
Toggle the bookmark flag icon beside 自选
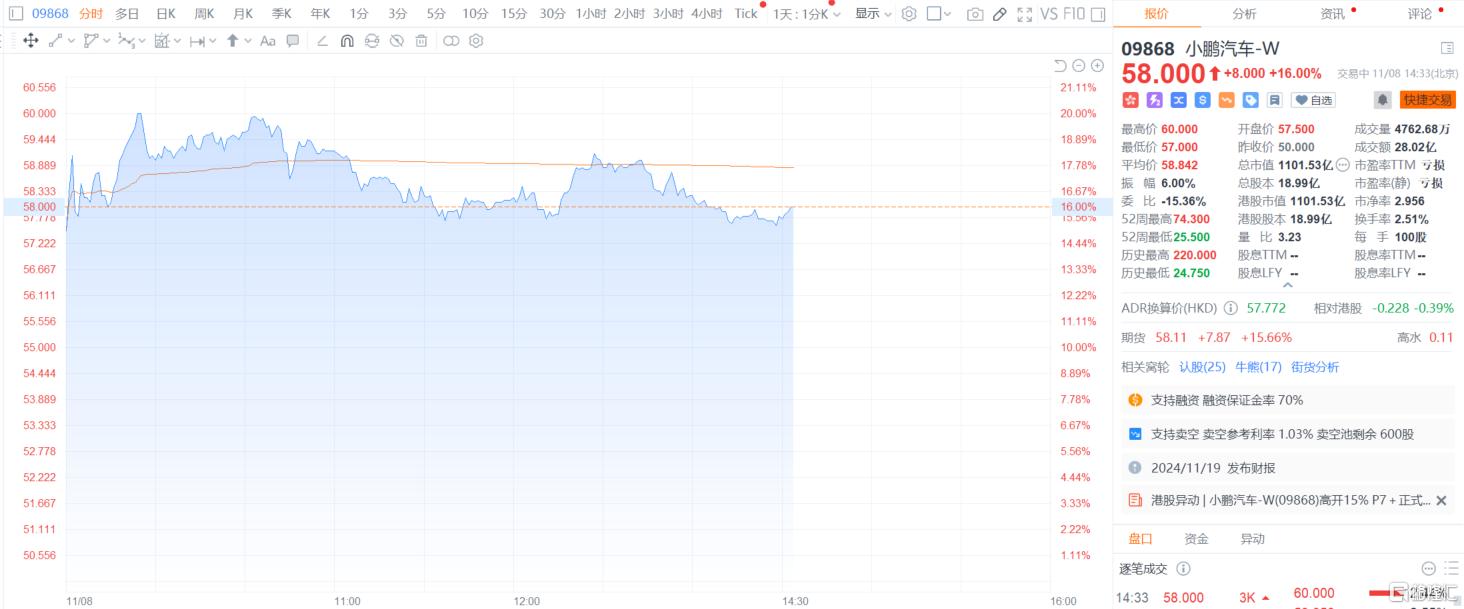(1275, 99)
